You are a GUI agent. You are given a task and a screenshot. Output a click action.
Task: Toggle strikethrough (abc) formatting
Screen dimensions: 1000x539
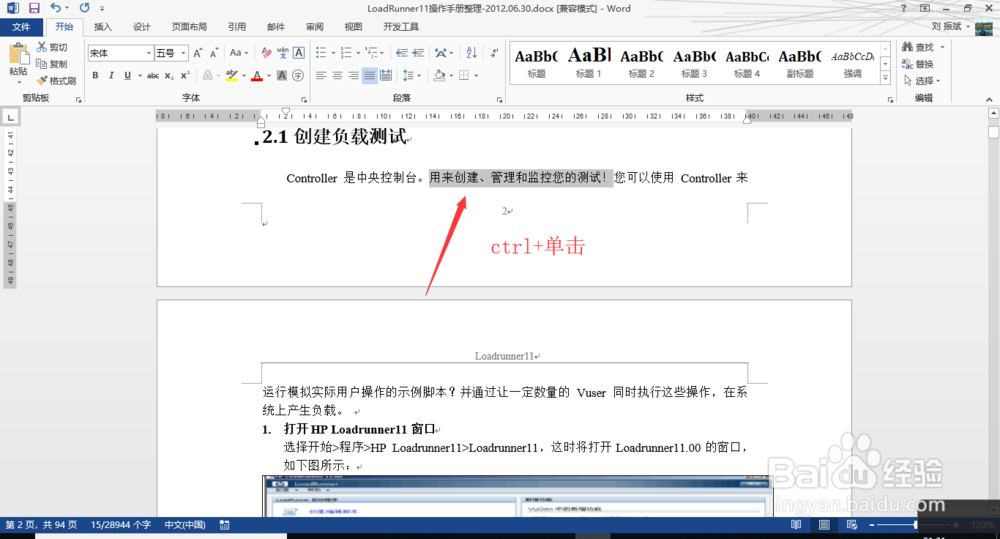click(153, 75)
